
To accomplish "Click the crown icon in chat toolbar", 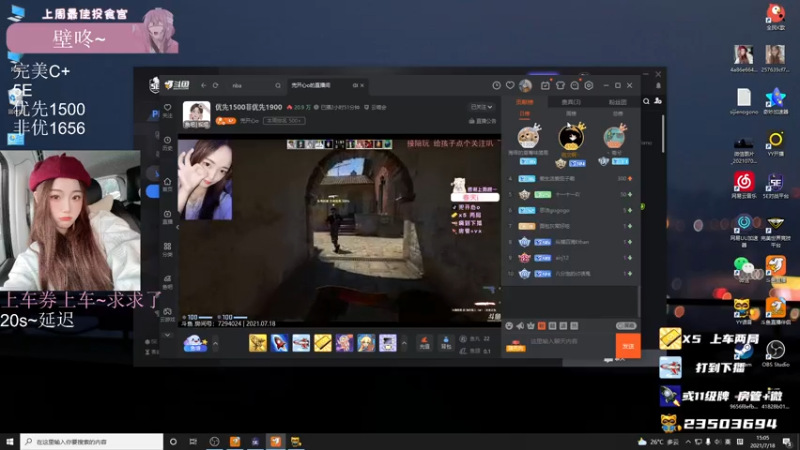I will 531,326.
